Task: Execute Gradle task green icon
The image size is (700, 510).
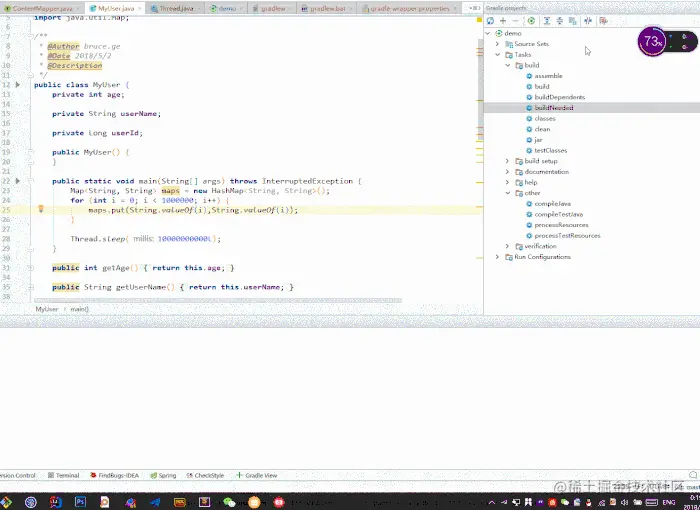Action: (x=531, y=21)
